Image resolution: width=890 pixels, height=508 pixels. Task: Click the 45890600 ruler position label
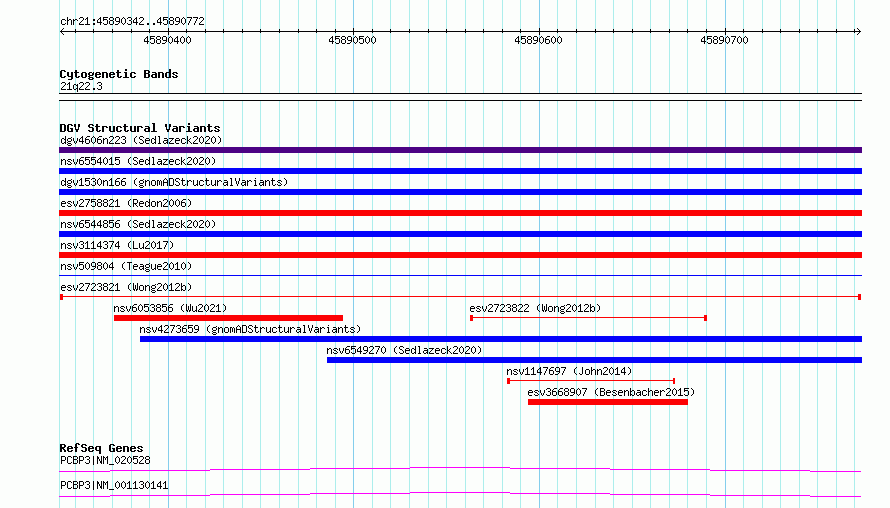(538, 40)
